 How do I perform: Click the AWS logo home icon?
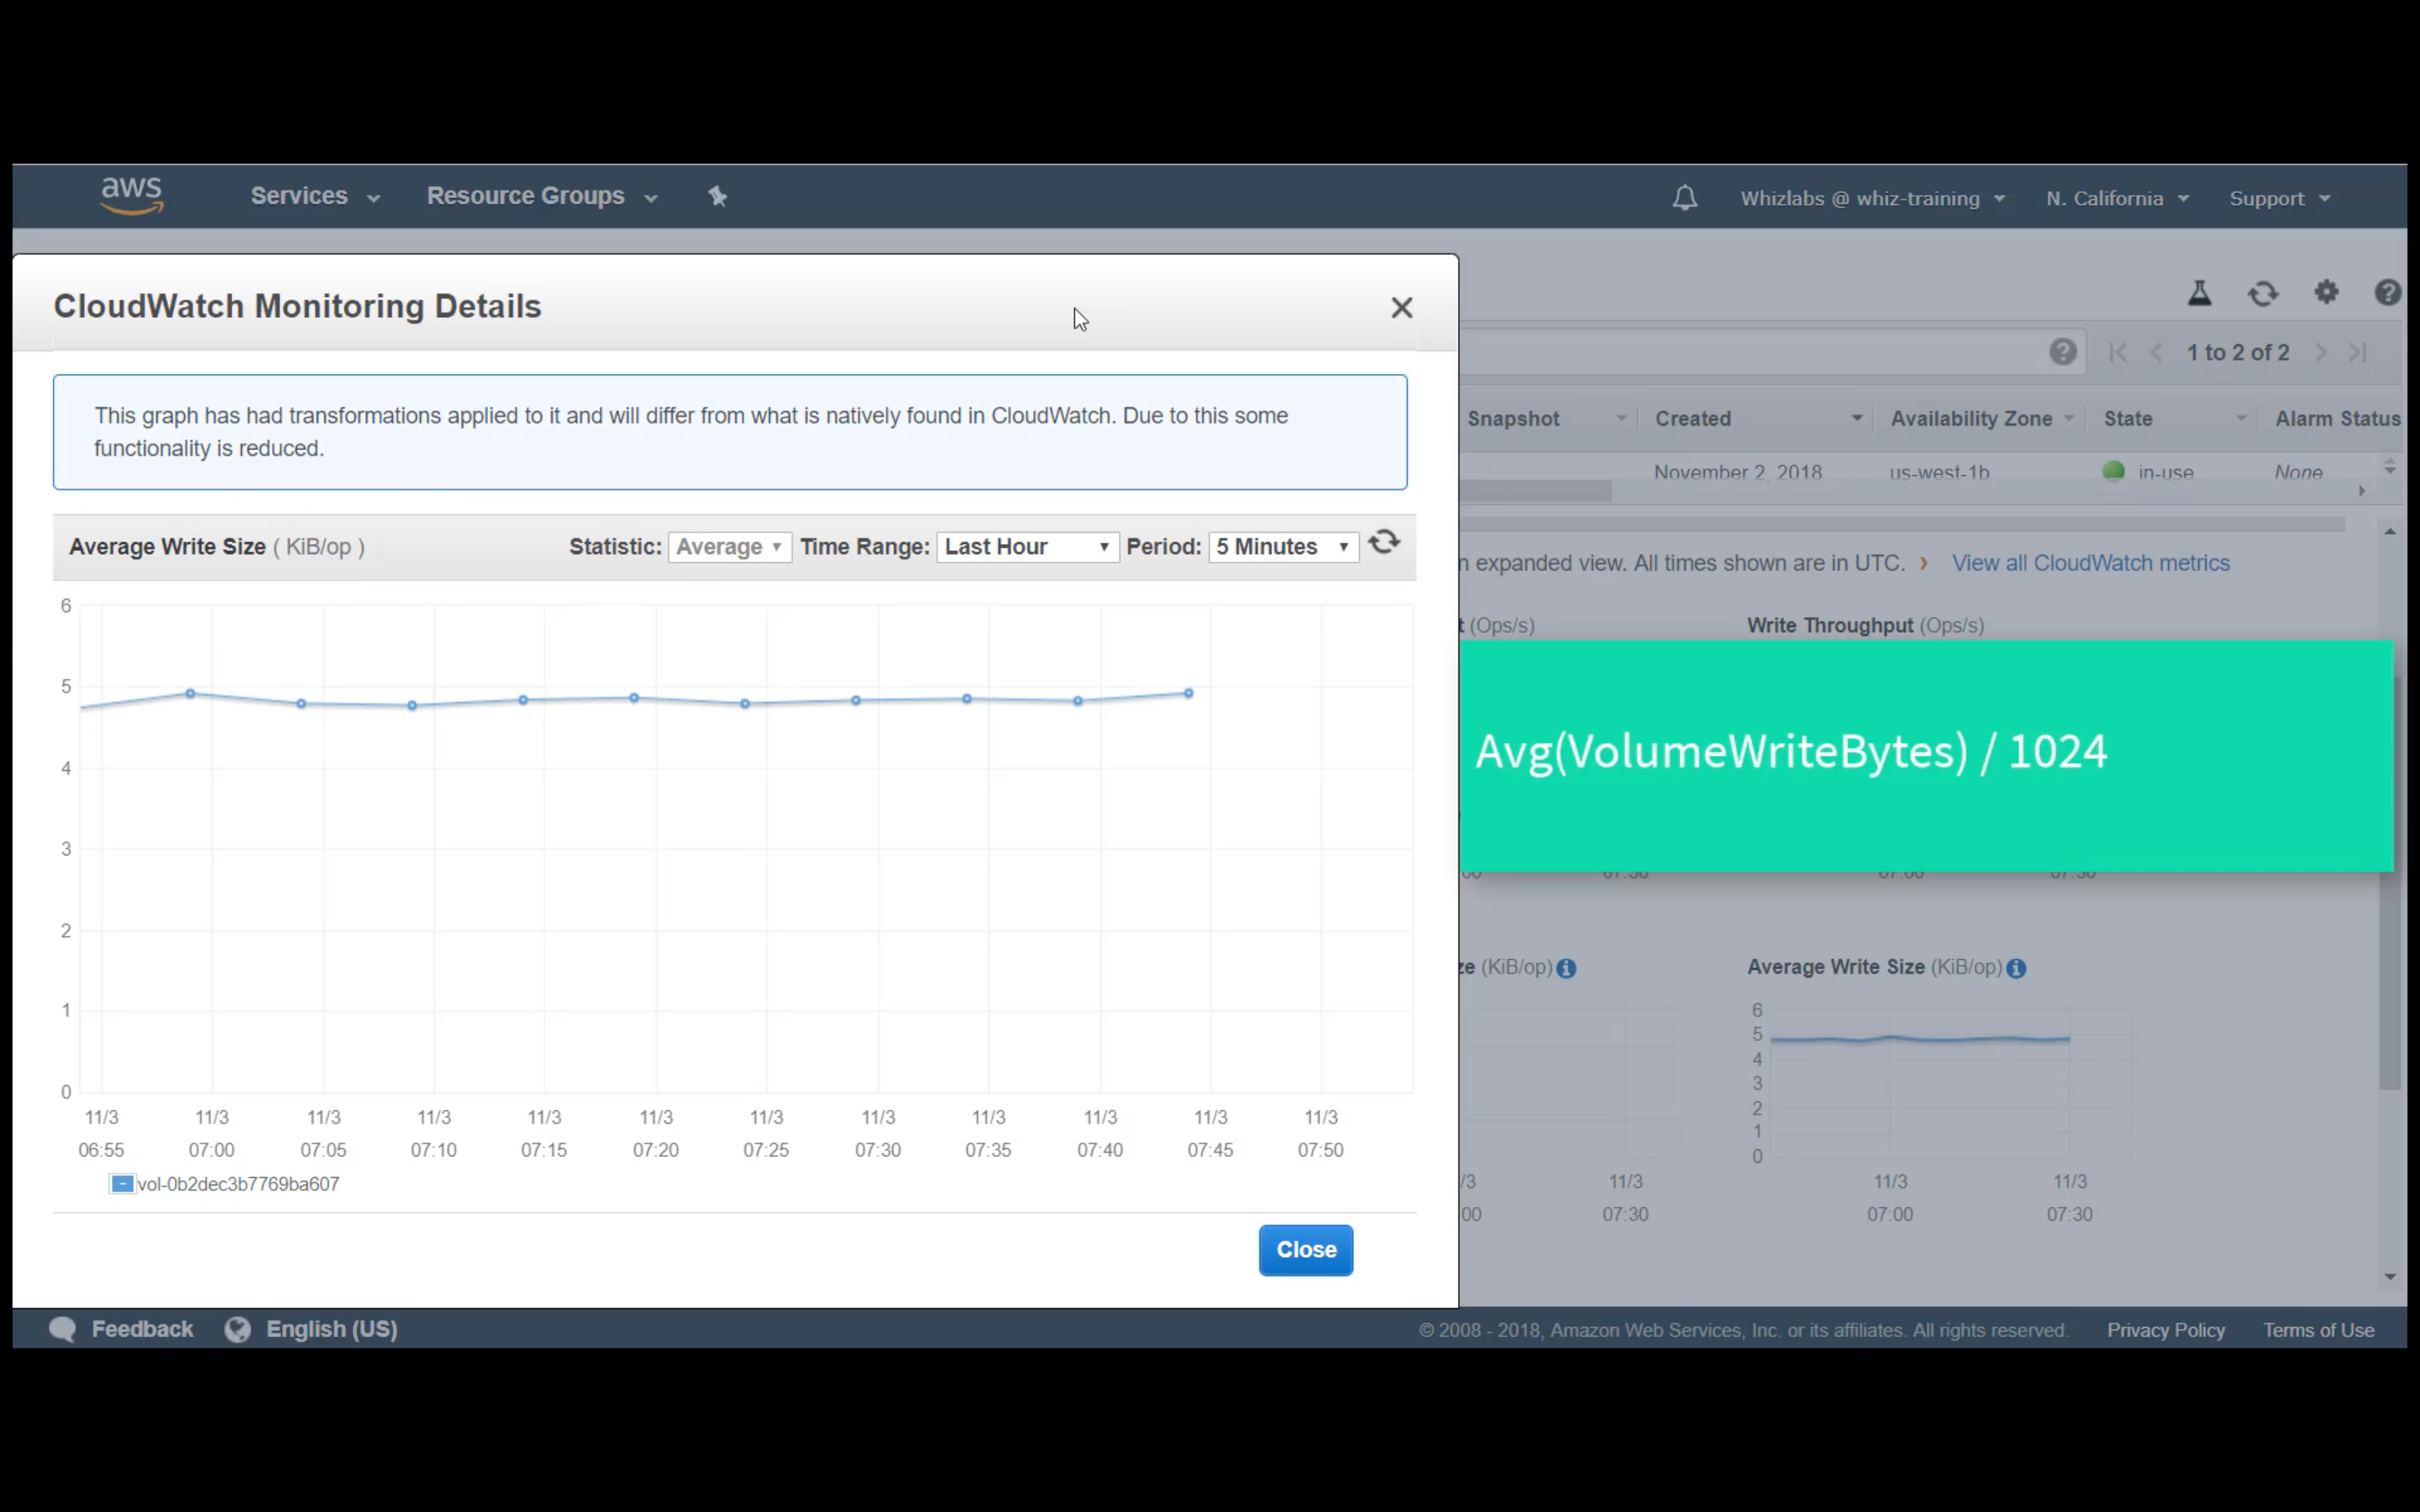(x=131, y=195)
